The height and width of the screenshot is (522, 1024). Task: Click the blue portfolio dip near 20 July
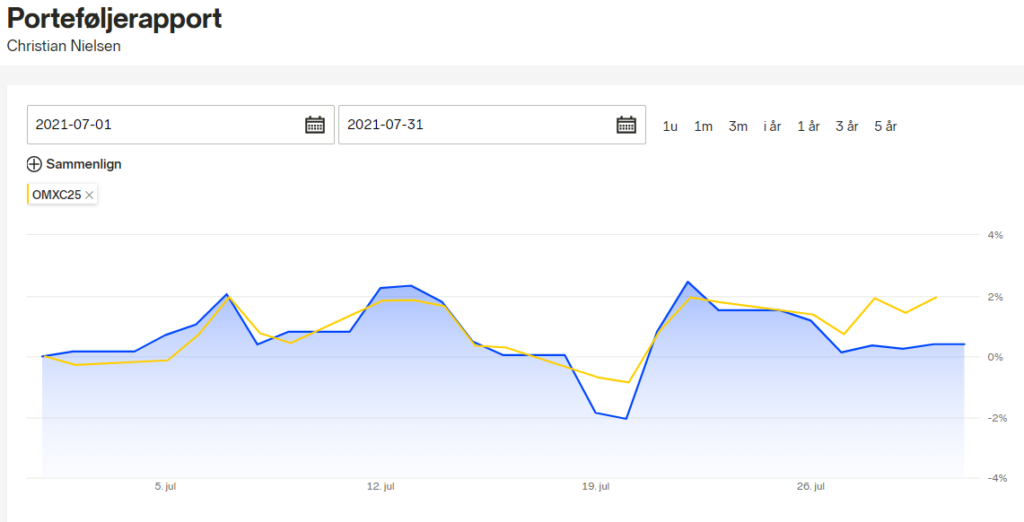click(626, 418)
